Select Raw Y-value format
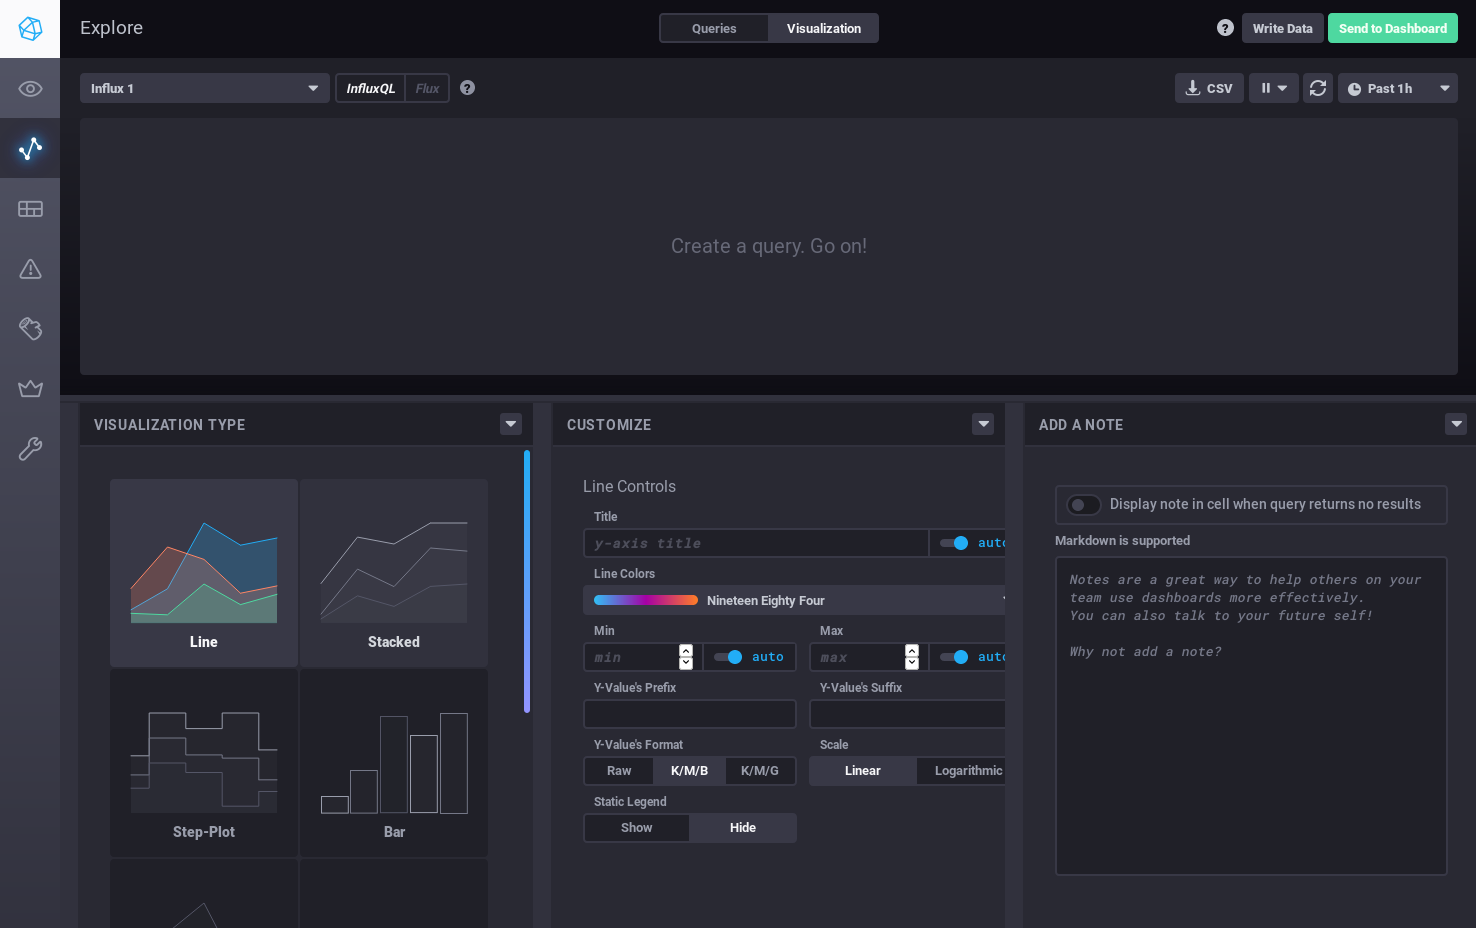1476x928 pixels. [619, 771]
